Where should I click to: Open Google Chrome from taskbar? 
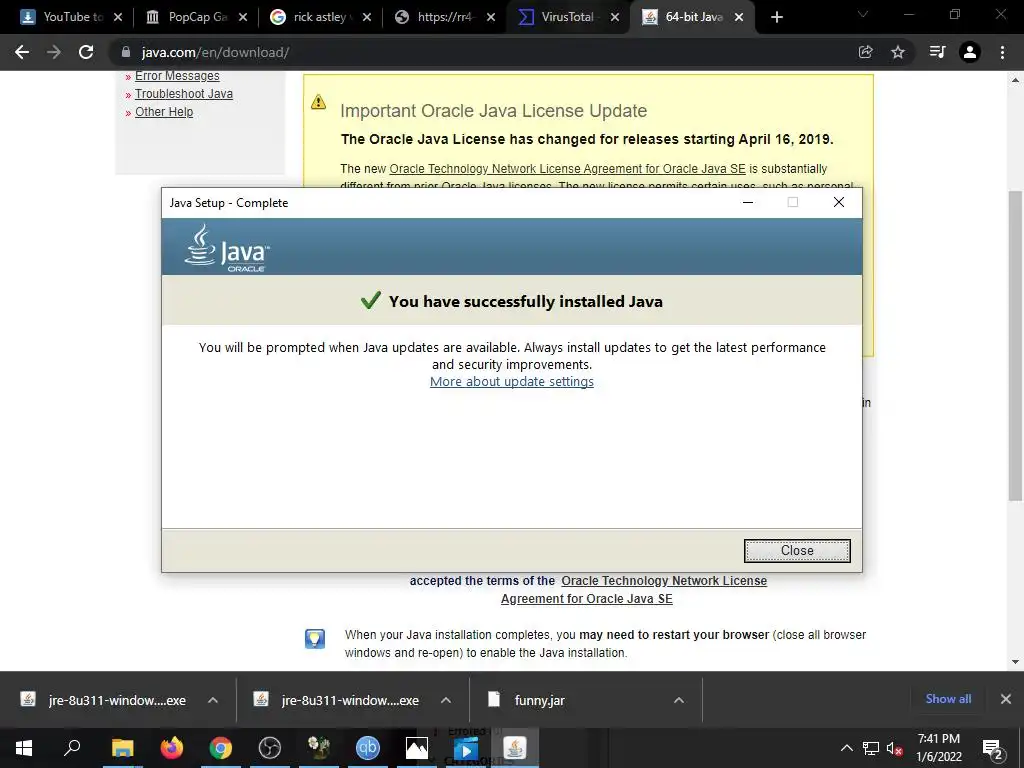click(x=221, y=748)
